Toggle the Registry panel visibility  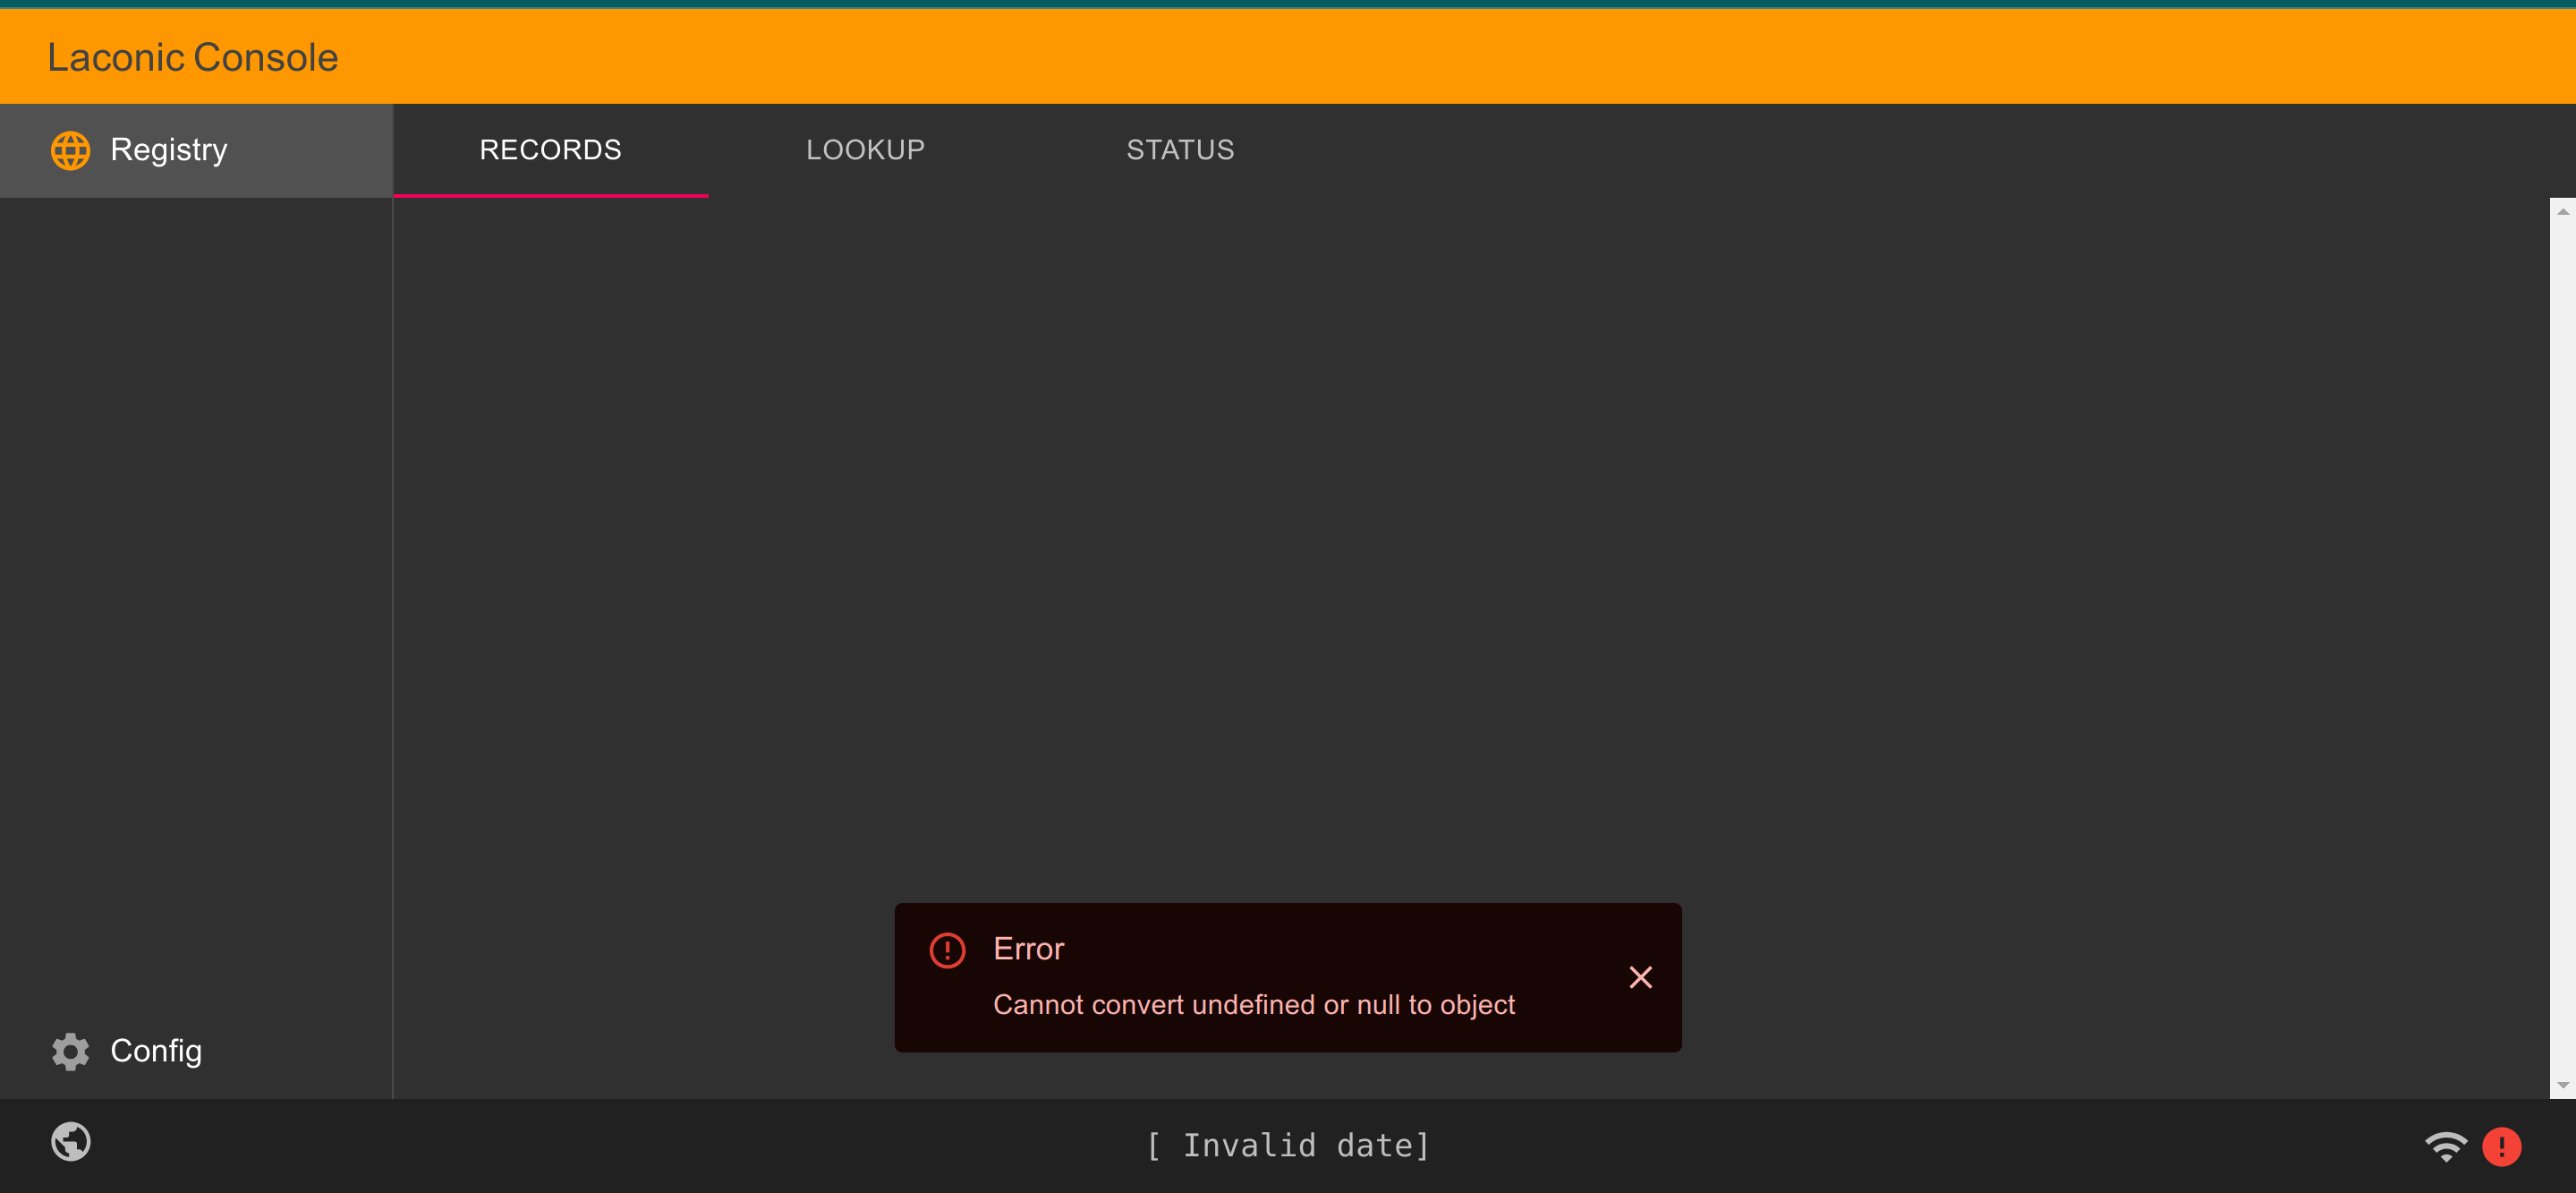point(197,149)
